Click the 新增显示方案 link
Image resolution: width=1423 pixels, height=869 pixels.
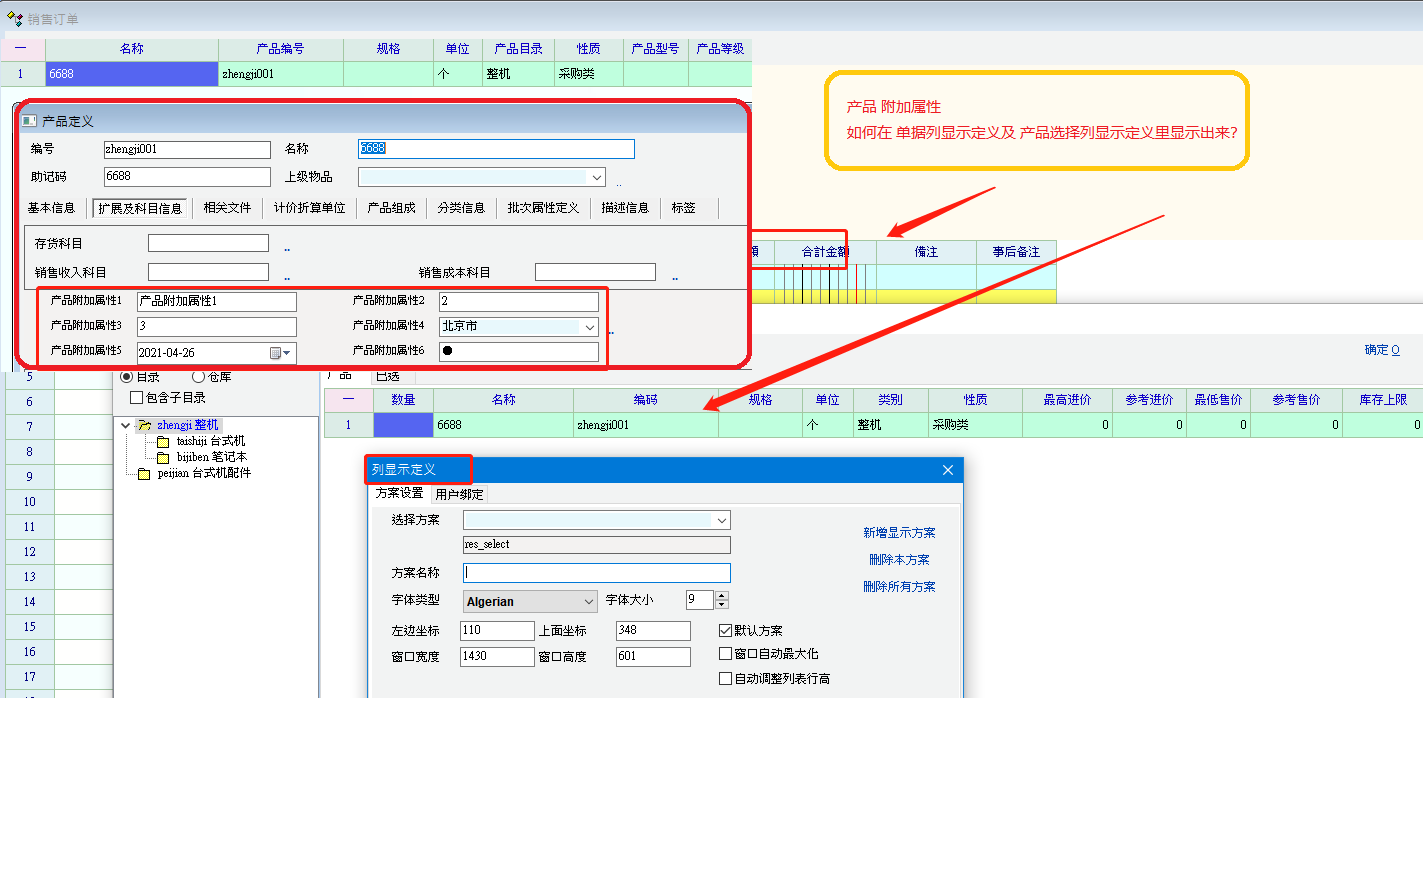pos(899,533)
